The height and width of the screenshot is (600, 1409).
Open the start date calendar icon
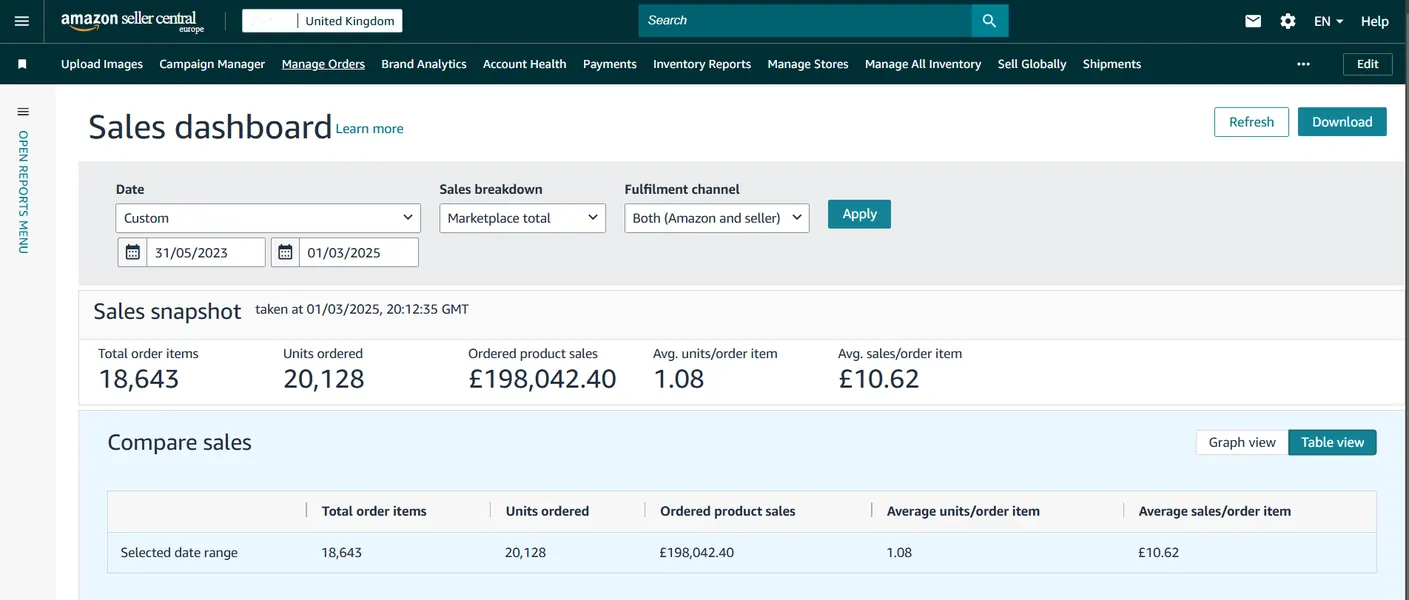133,252
